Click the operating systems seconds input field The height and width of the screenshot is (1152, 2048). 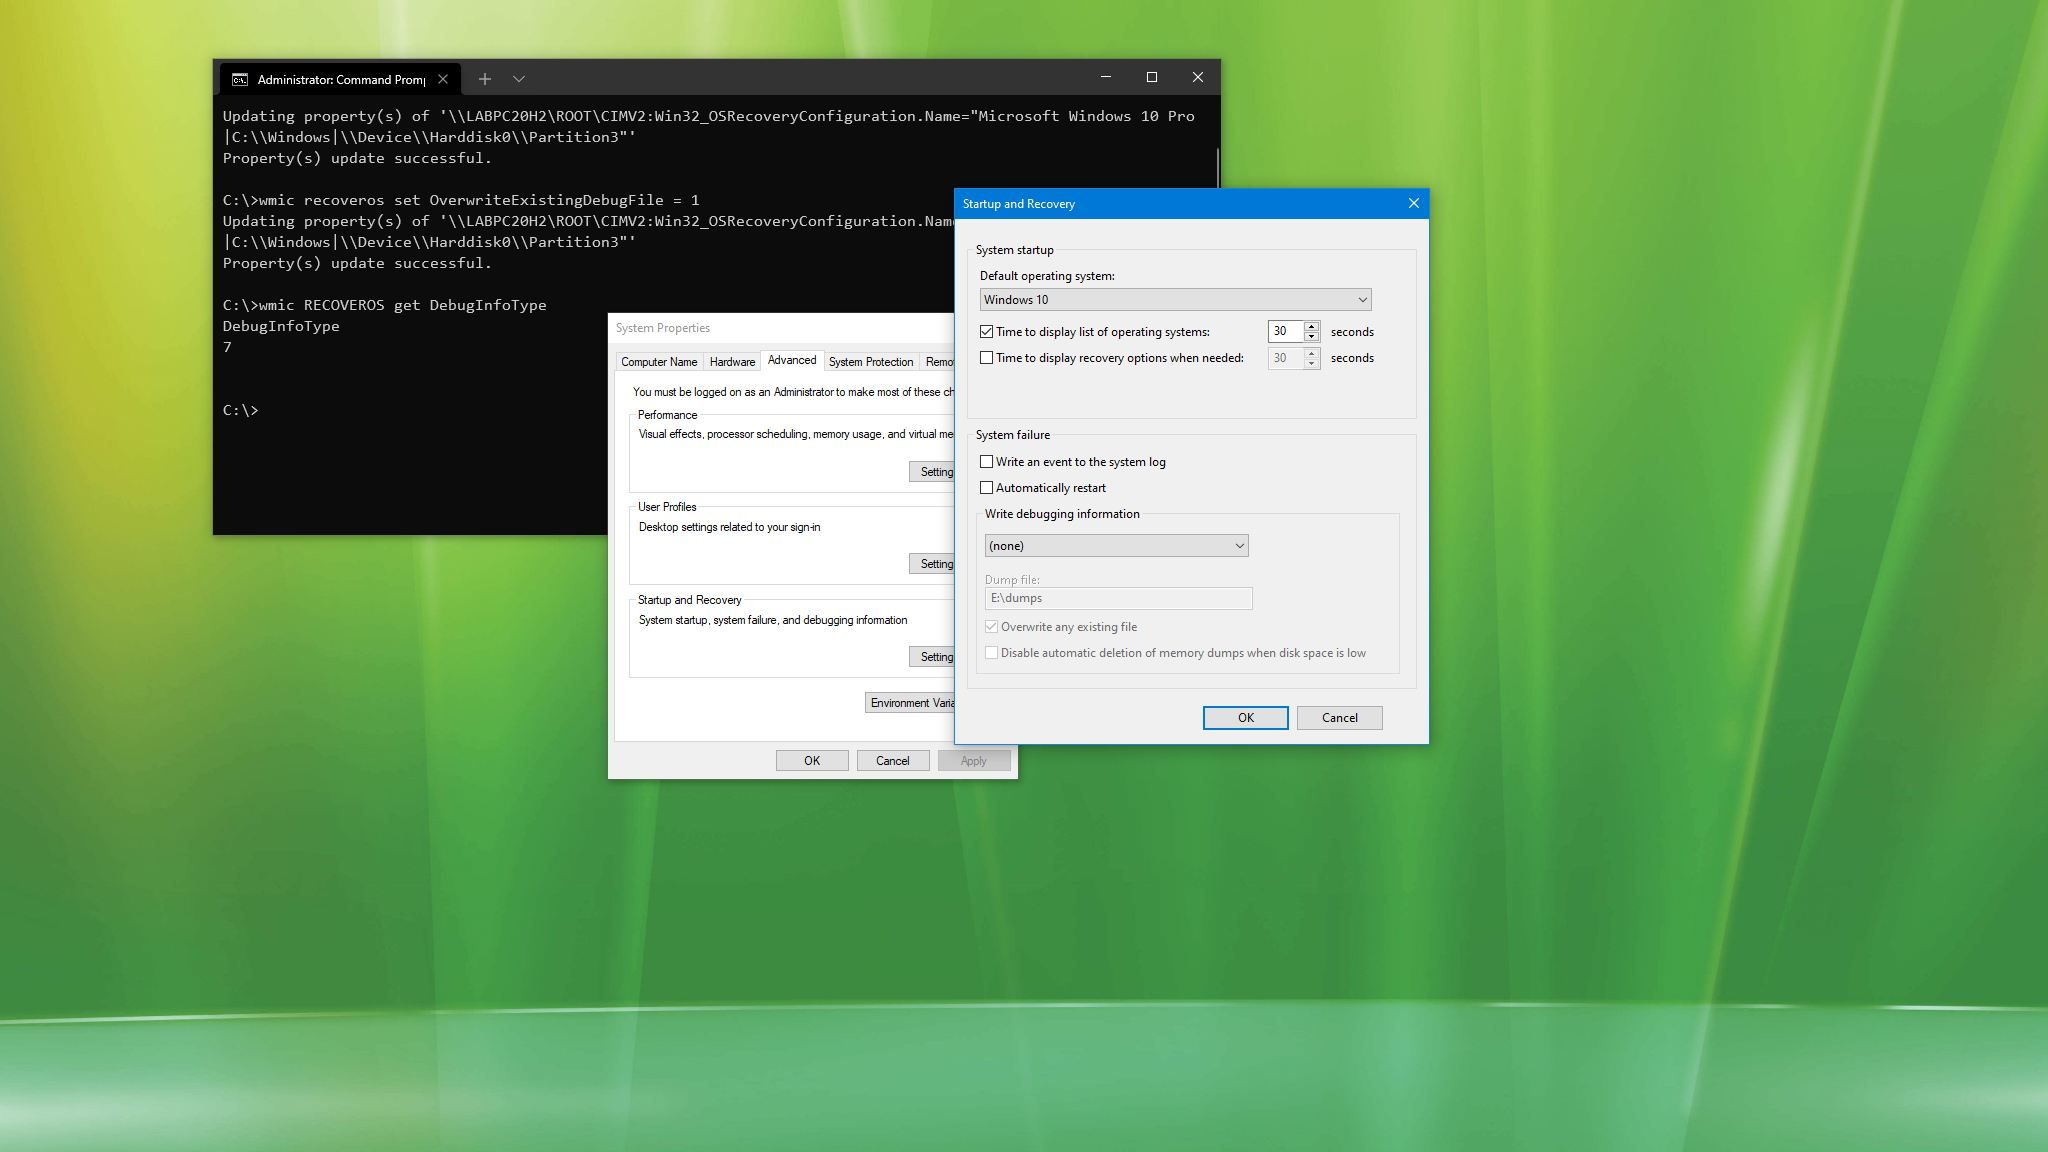(1284, 331)
